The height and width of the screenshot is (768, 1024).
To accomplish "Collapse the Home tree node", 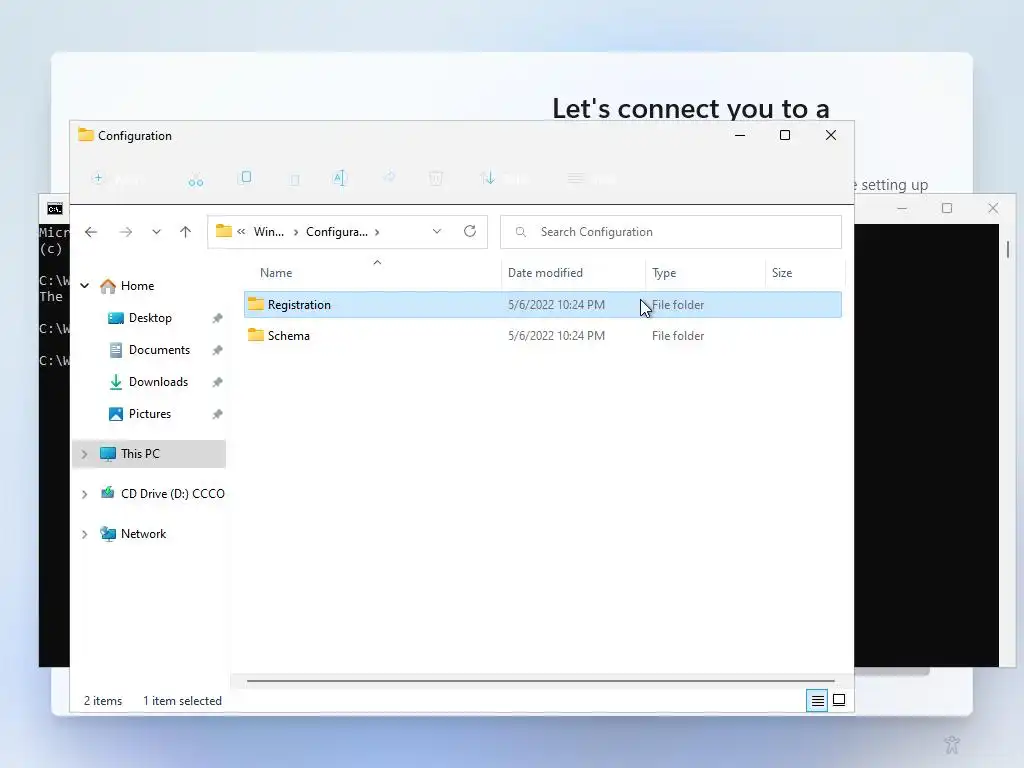I will 85,285.
